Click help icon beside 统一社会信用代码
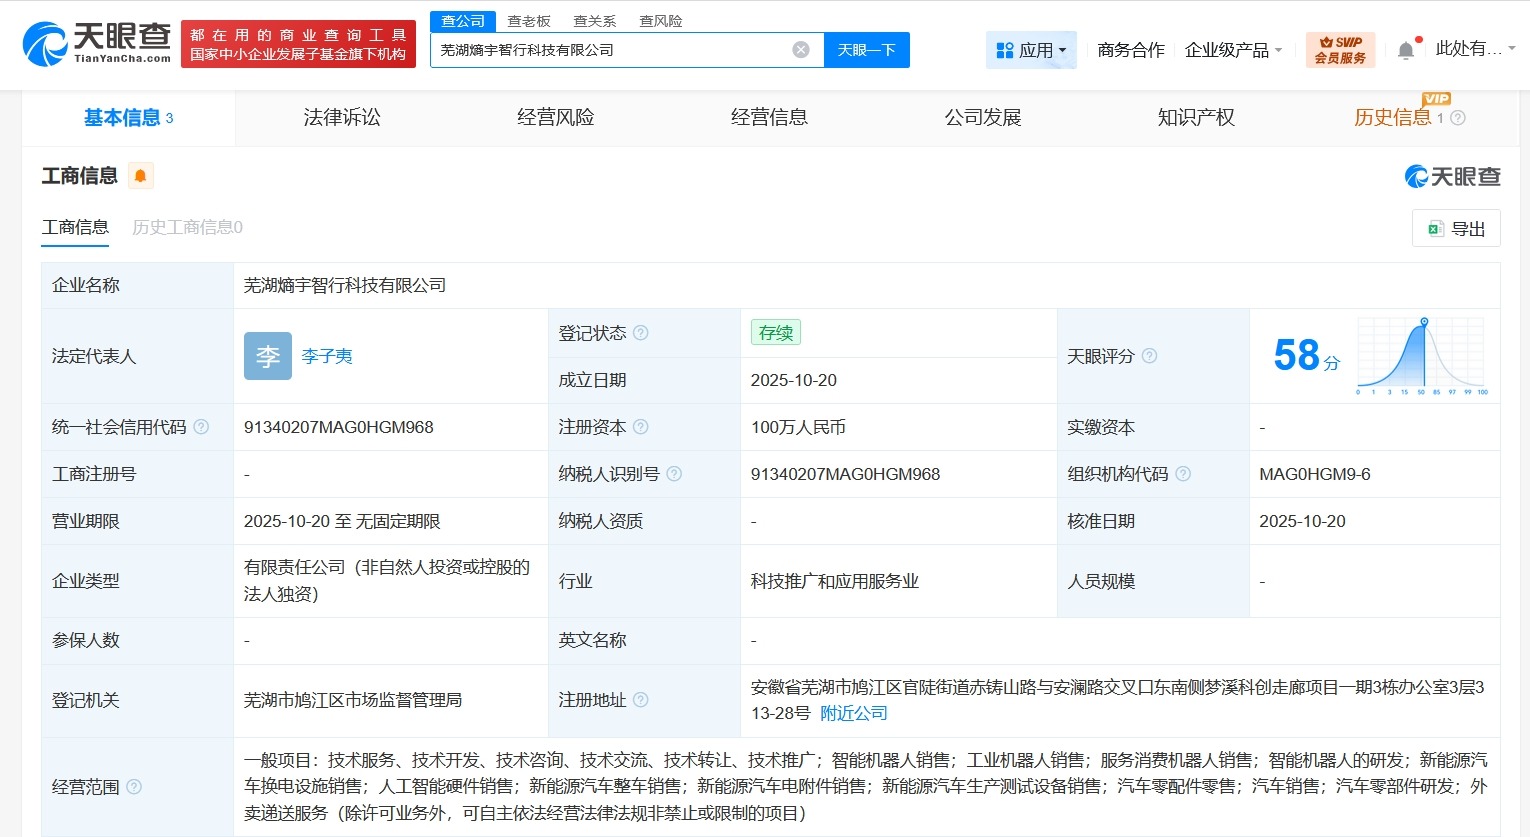Image resolution: width=1530 pixels, height=837 pixels. [x=200, y=426]
